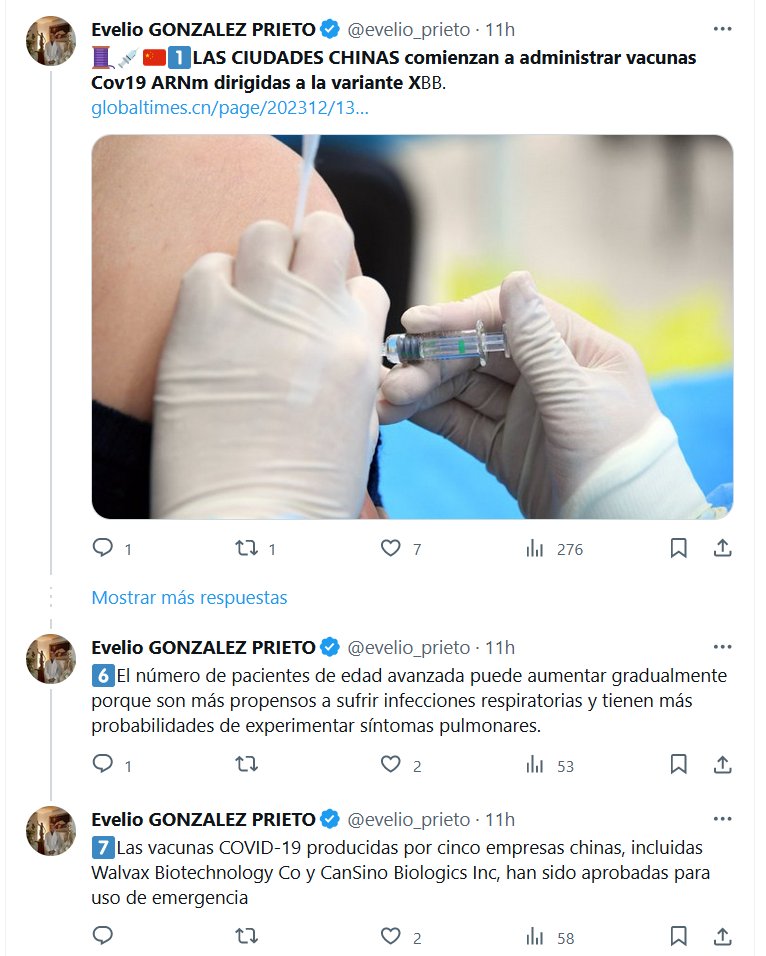
Task: Retweet the Walvax and CanSino tweet
Action: (x=246, y=937)
